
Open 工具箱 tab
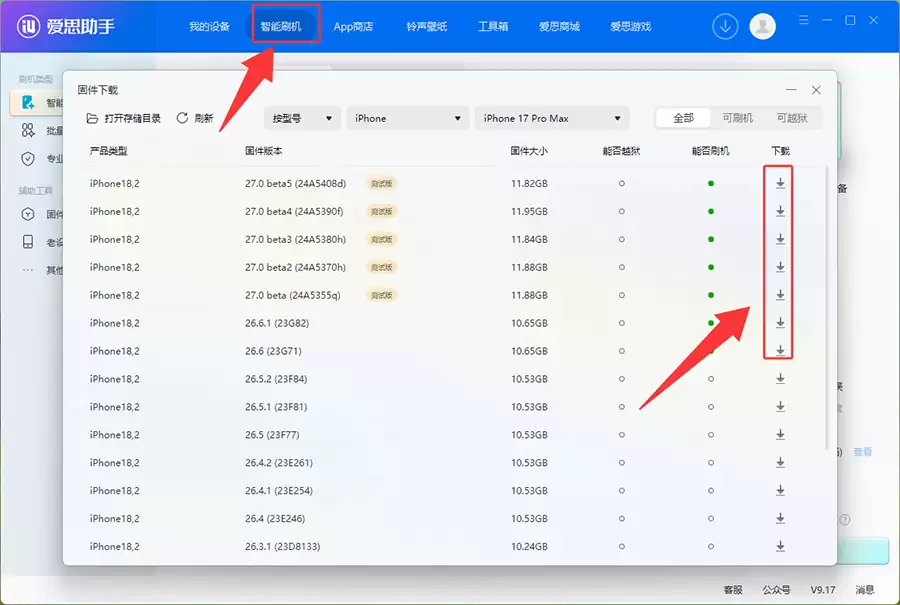point(493,26)
